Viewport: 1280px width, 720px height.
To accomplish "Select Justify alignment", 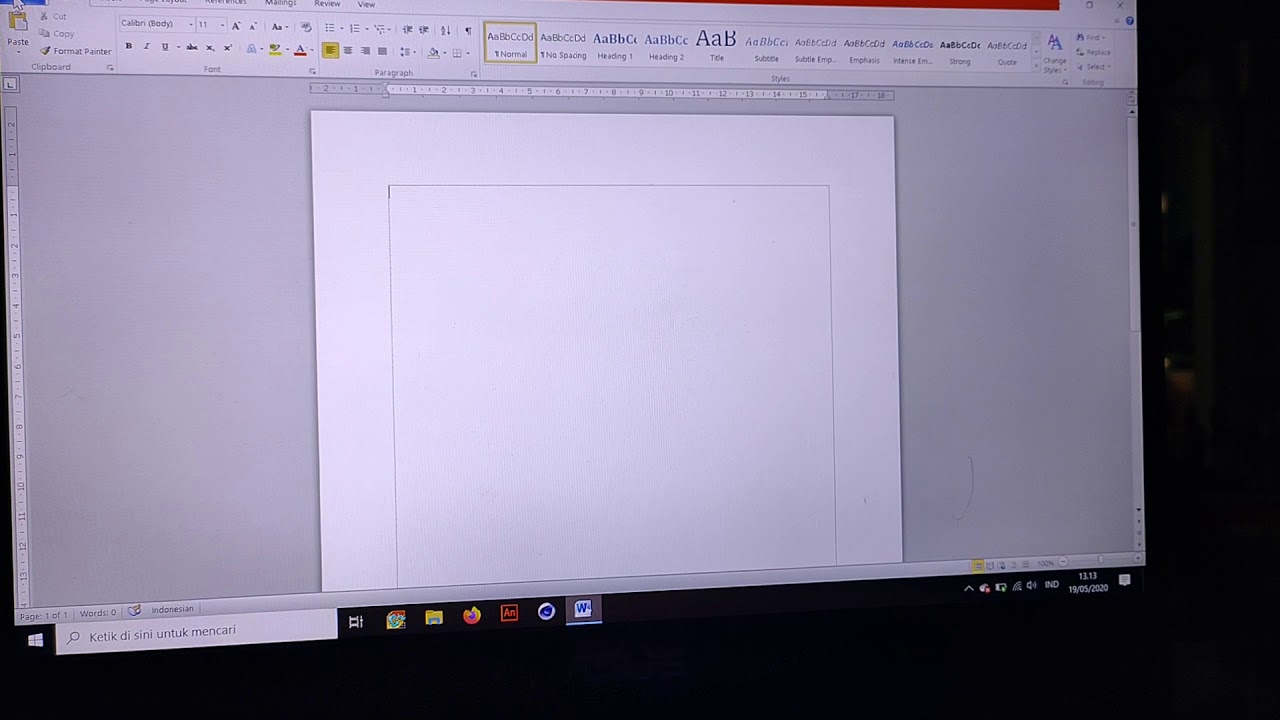I will coord(382,51).
